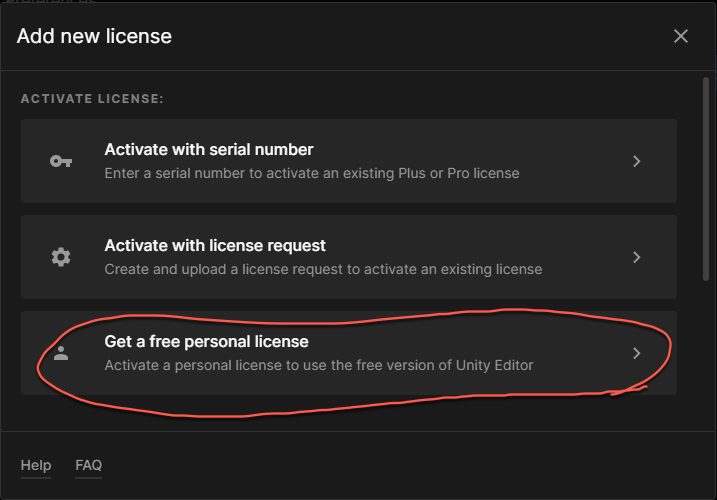Click the dialog's vertical scrollbar

coord(709,180)
